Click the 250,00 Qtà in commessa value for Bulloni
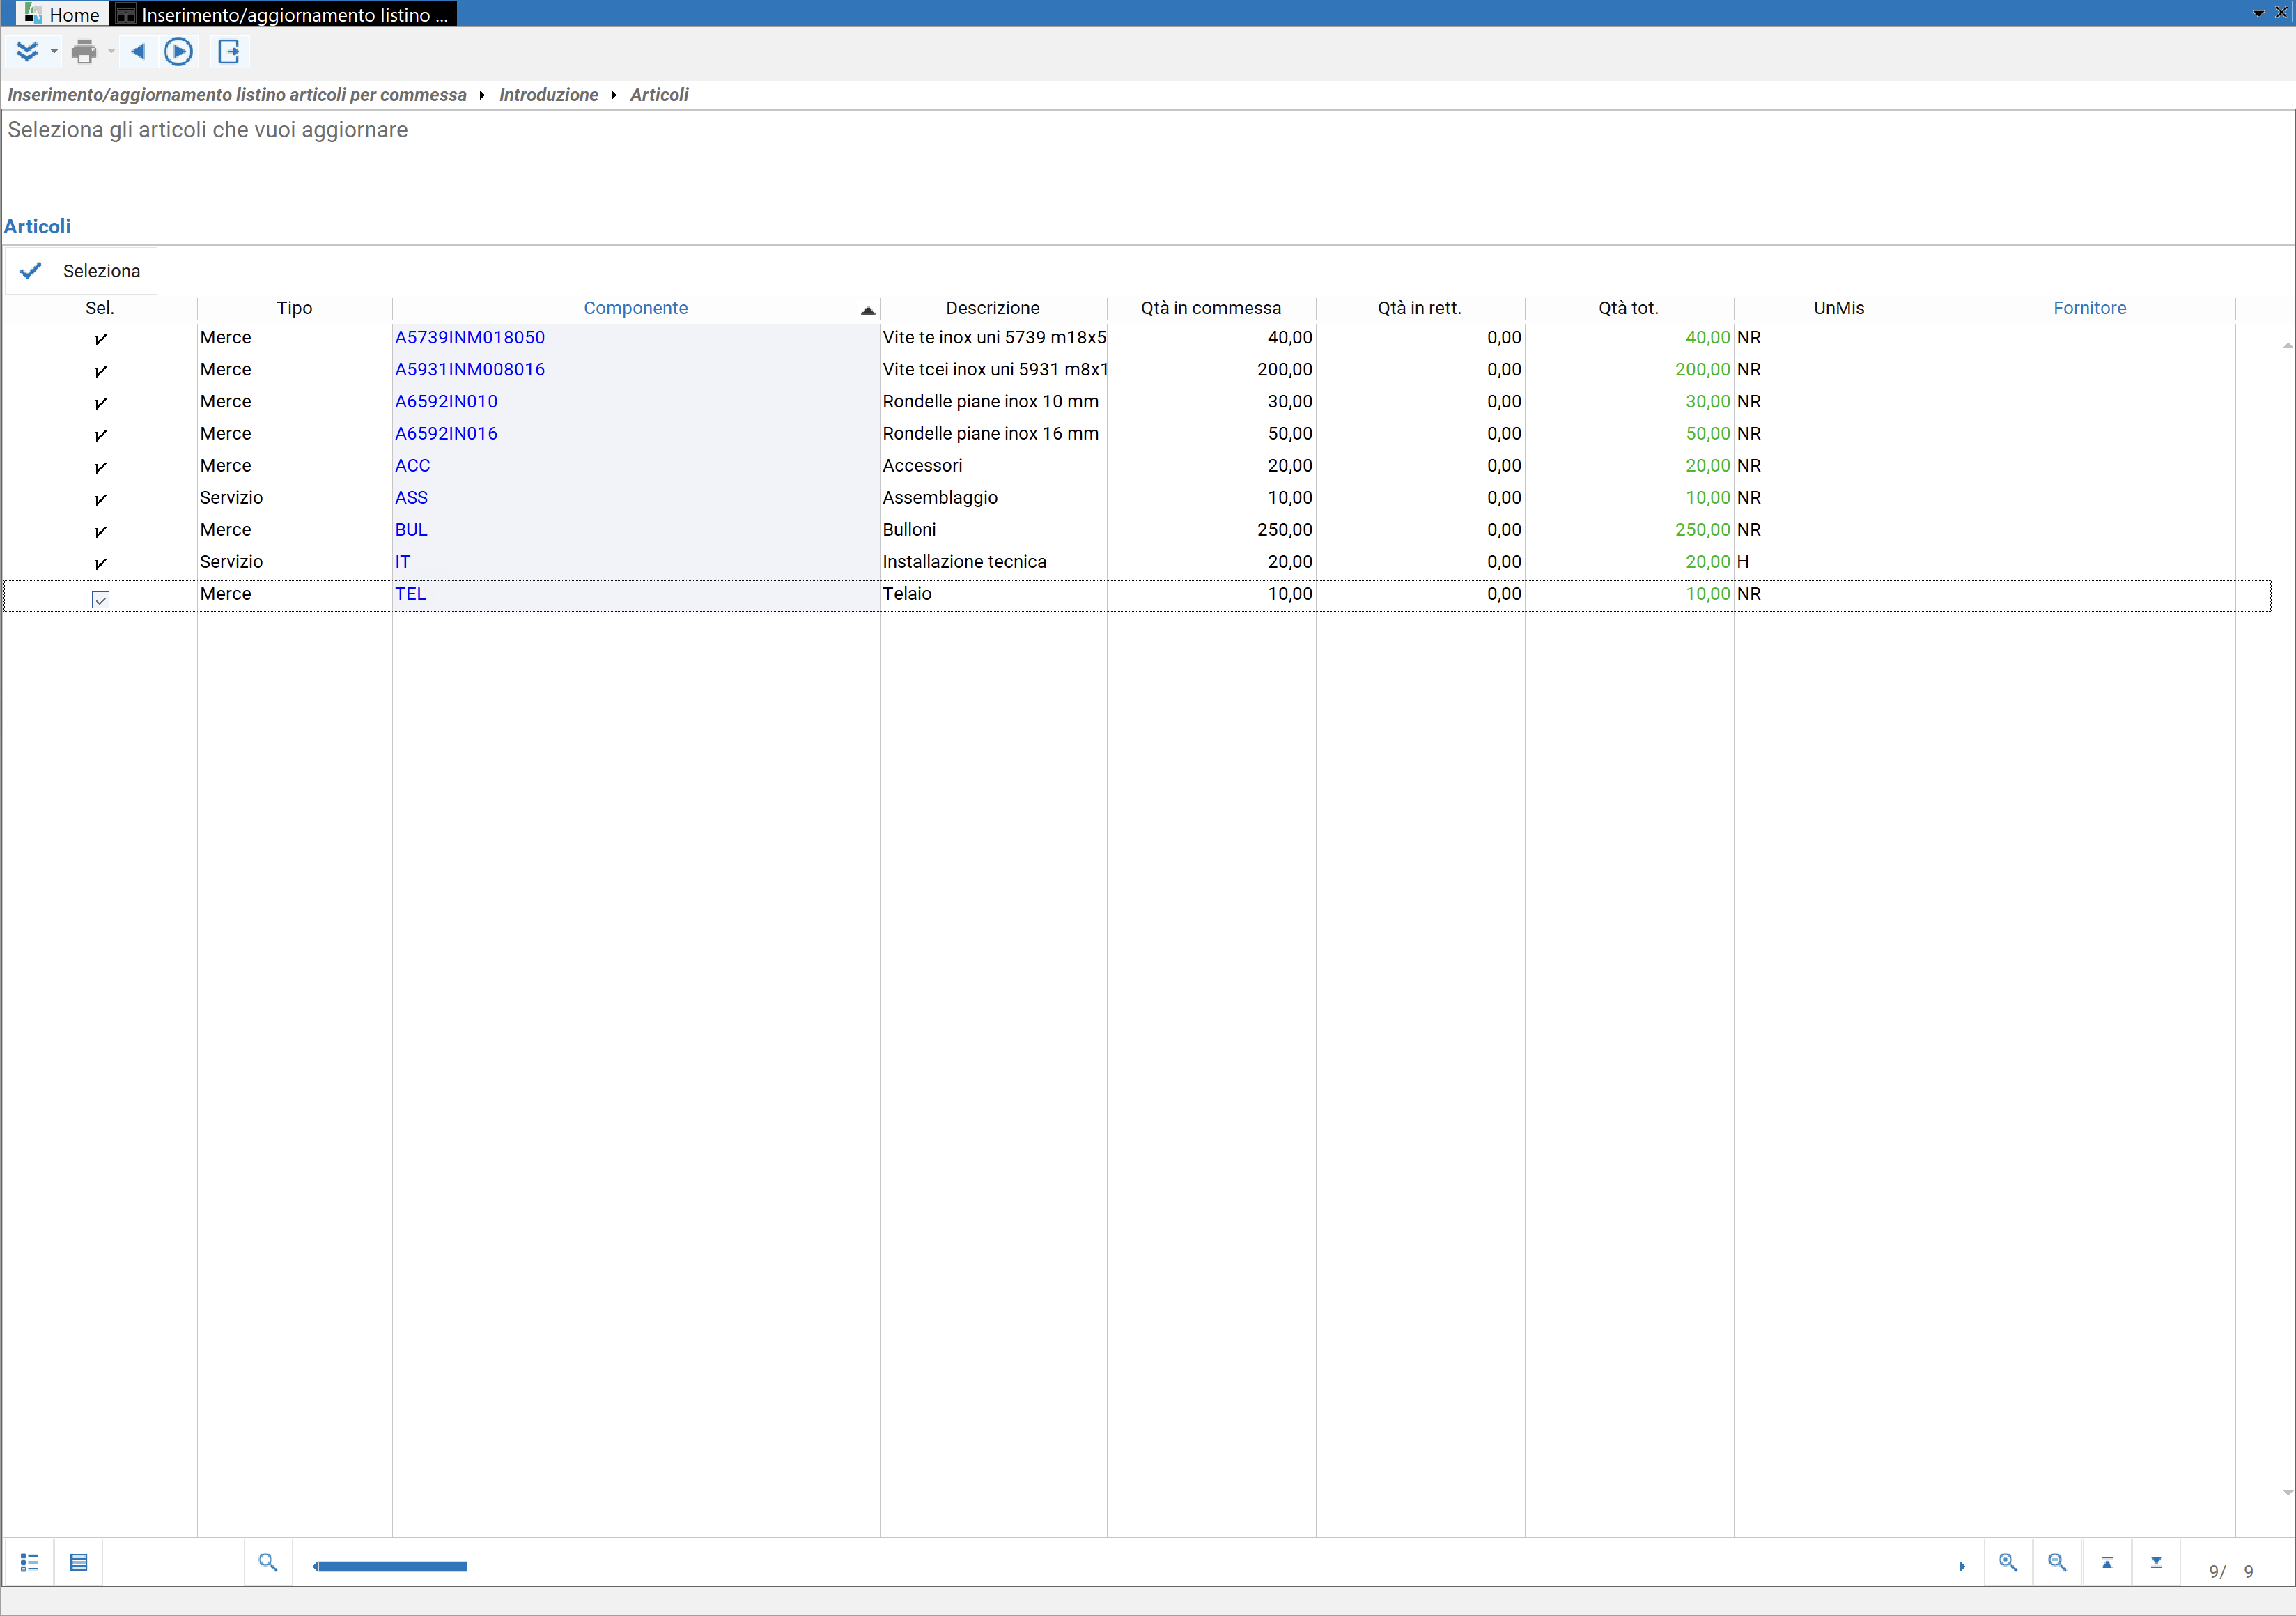 click(1284, 530)
